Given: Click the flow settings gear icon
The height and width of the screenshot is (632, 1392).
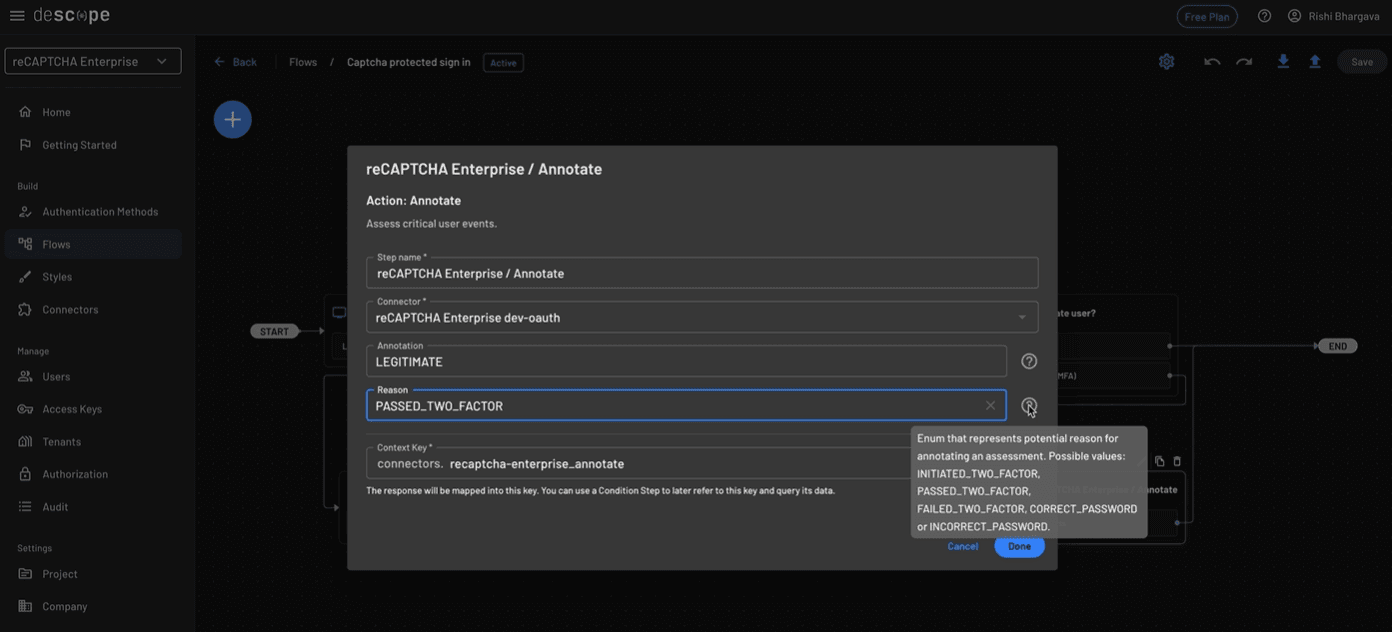Looking at the screenshot, I should [x=1166, y=62].
